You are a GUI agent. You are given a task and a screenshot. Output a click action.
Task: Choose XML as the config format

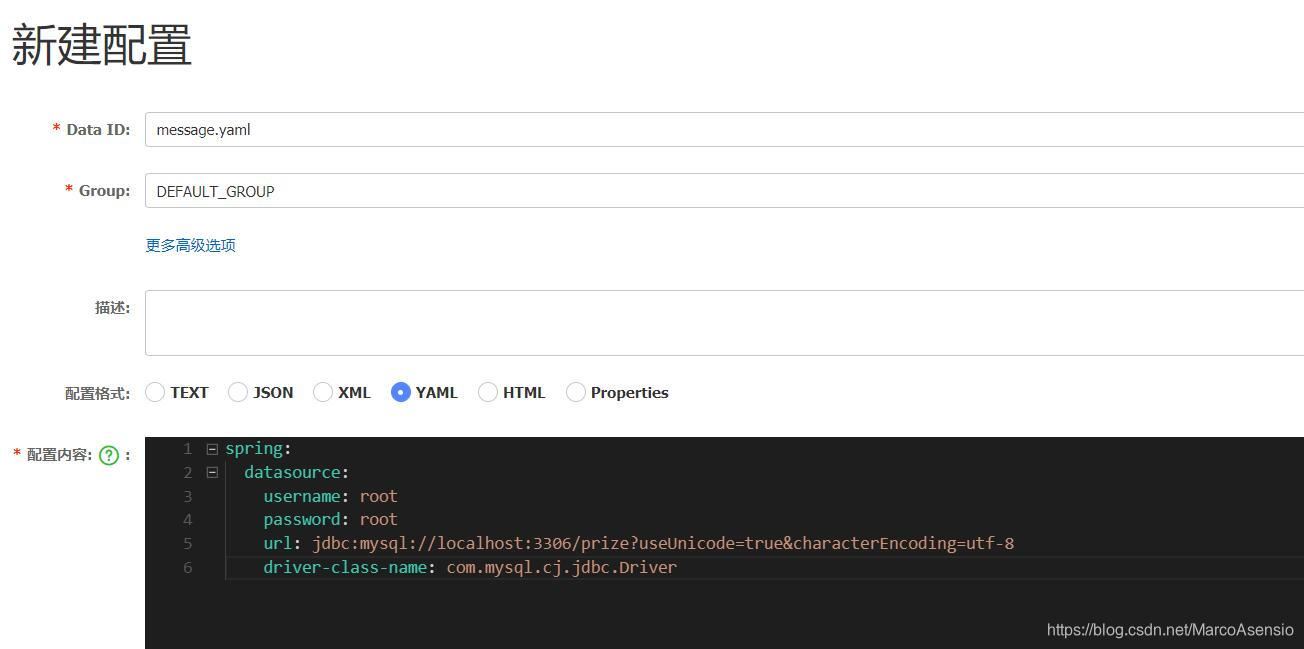pyautogui.click(x=323, y=392)
